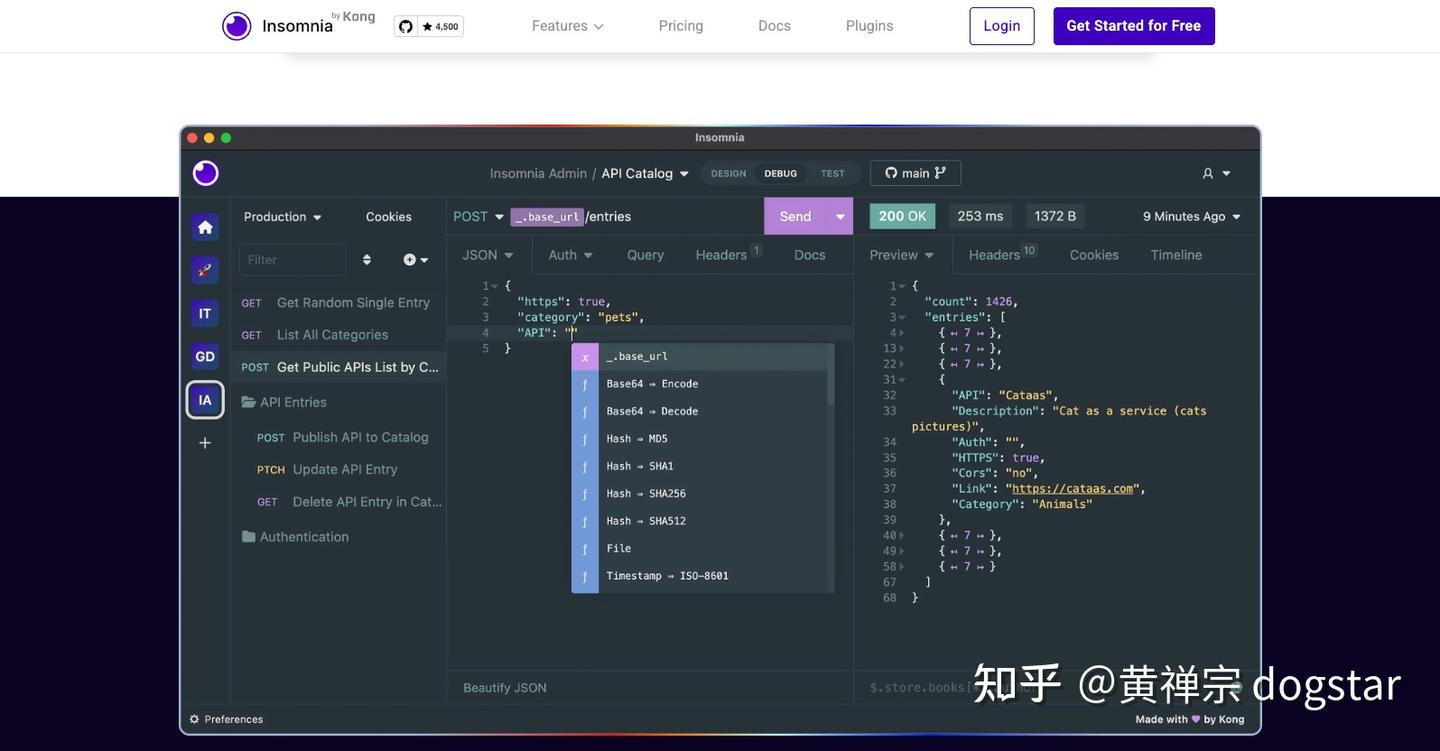Open the GitHub stars badge showing 4,500
Screen dimensions: 1440x751
click(x=429, y=26)
